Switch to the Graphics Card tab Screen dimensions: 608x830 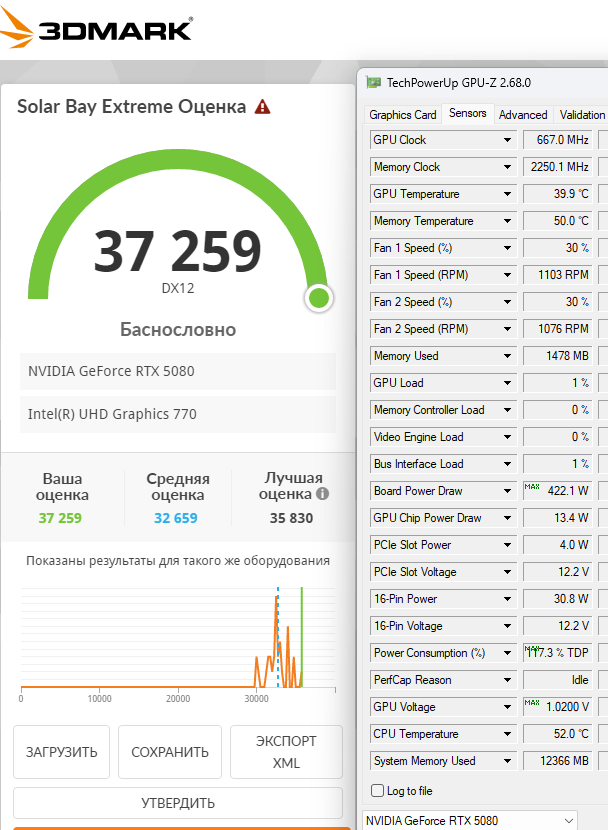click(403, 115)
